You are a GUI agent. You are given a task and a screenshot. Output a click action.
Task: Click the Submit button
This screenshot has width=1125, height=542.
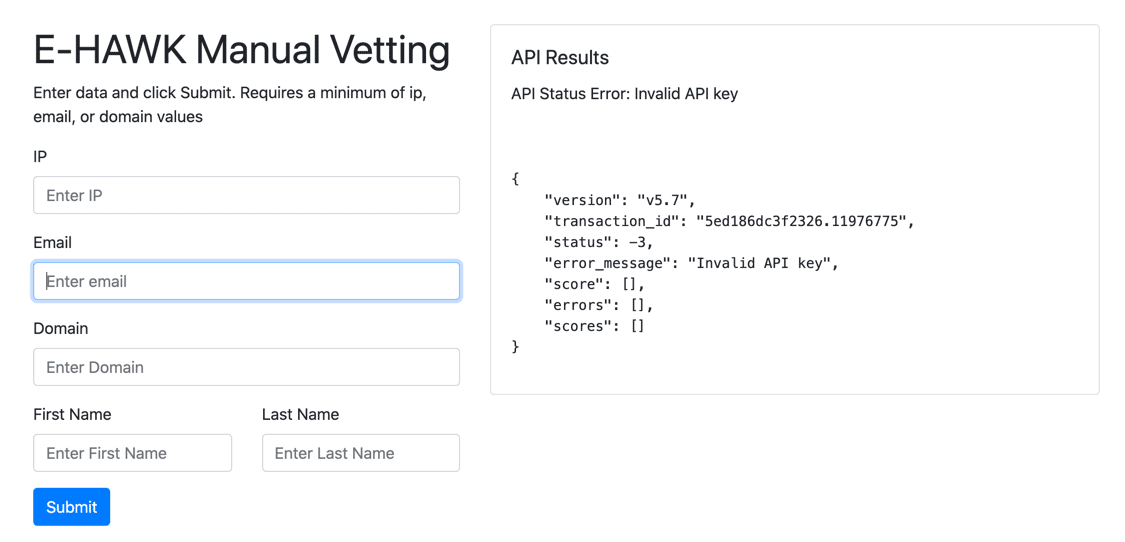click(x=72, y=507)
